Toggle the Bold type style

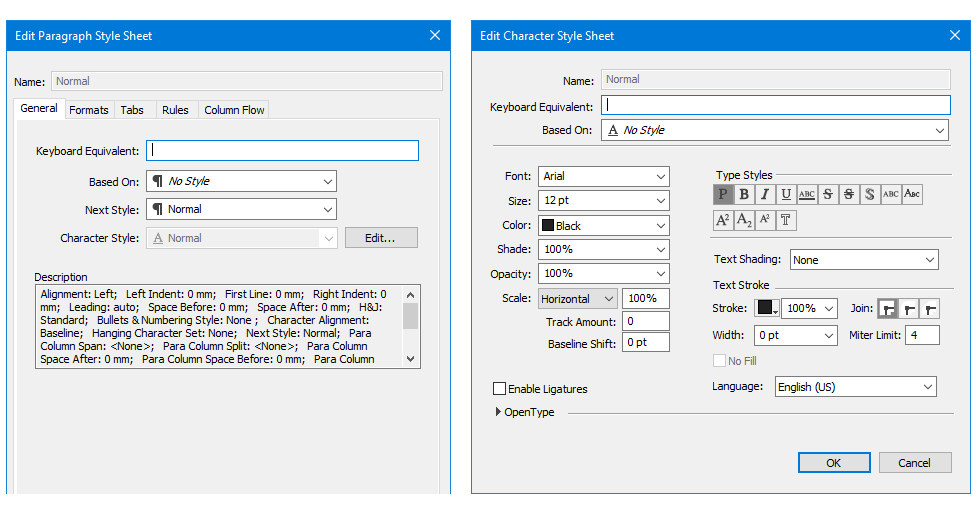744,194
